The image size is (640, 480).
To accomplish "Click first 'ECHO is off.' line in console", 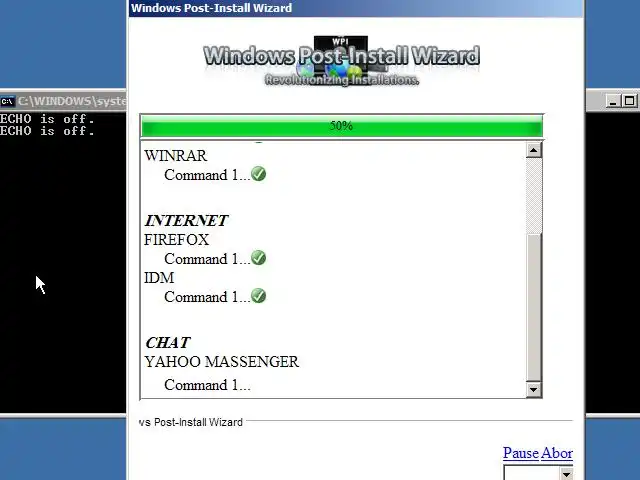I will (47, 119).
